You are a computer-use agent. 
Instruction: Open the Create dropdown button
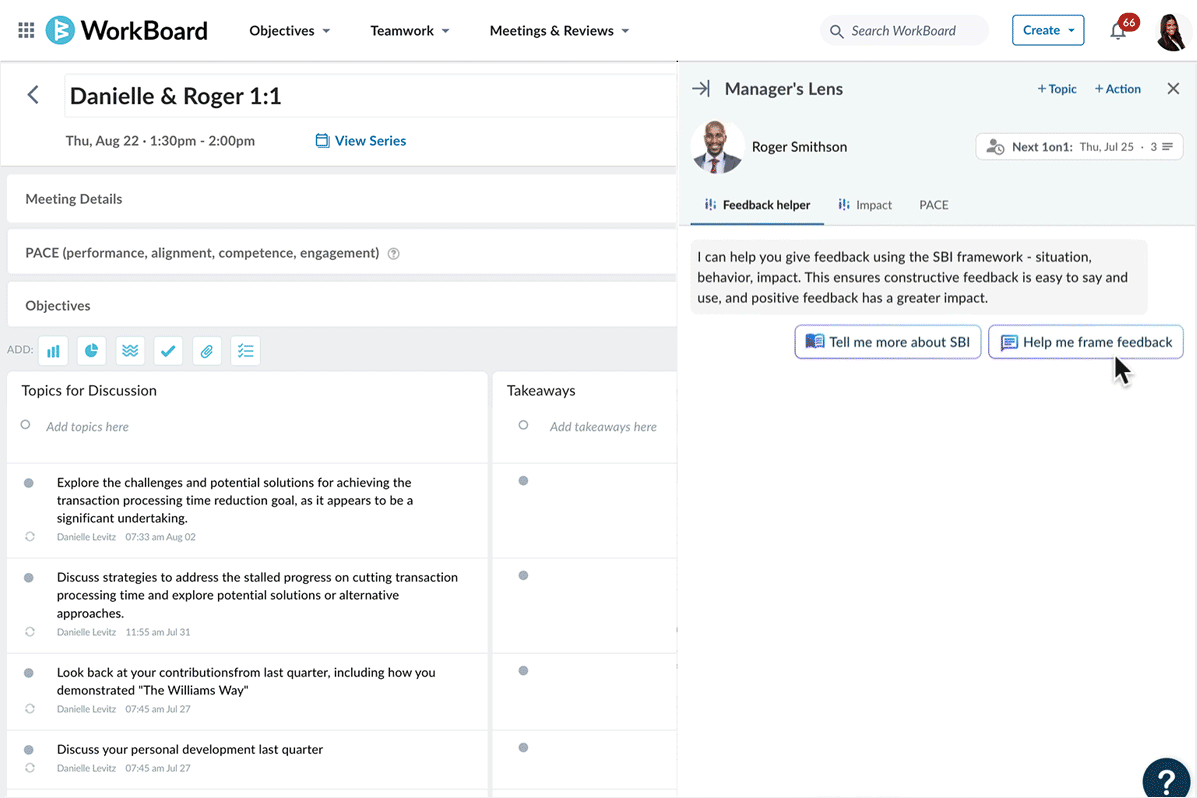point(1048,31)
